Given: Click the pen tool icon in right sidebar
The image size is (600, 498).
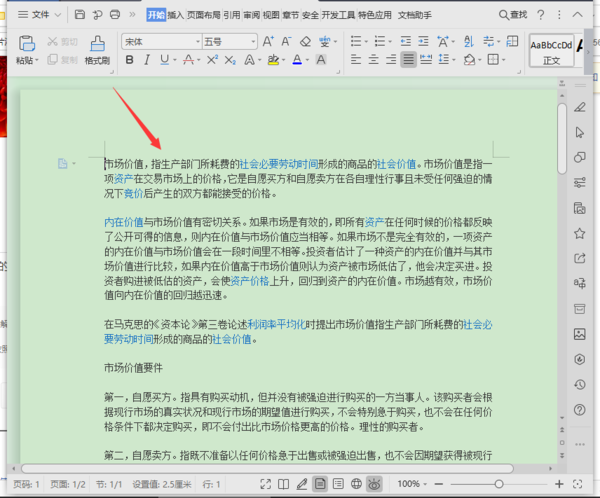Looking at the screenshot, I should point(580,107).
